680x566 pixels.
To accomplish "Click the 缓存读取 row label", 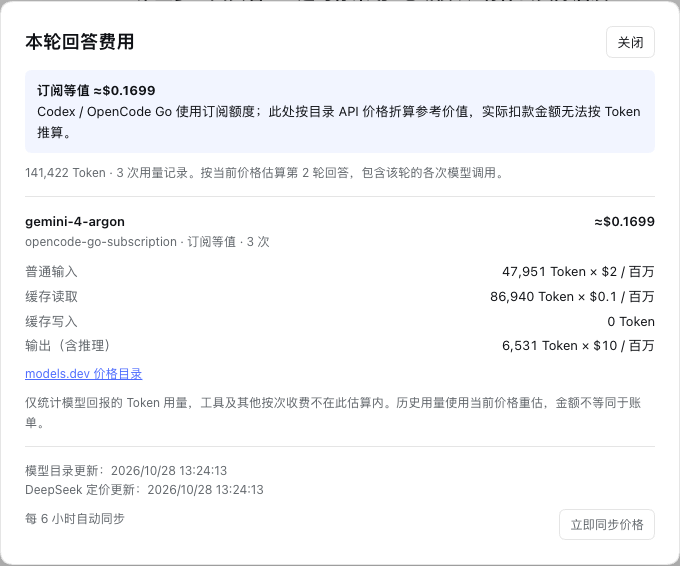I will [x=51, y=297].
